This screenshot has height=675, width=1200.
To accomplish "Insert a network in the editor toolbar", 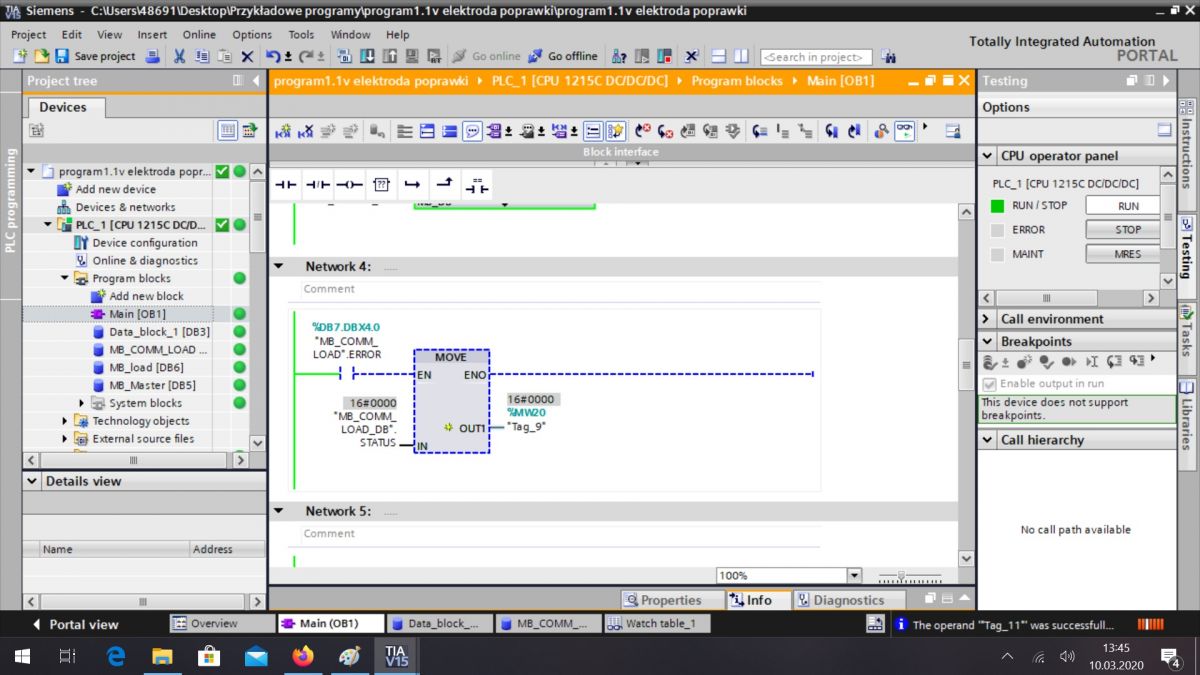I will click(x=283, y=131).
